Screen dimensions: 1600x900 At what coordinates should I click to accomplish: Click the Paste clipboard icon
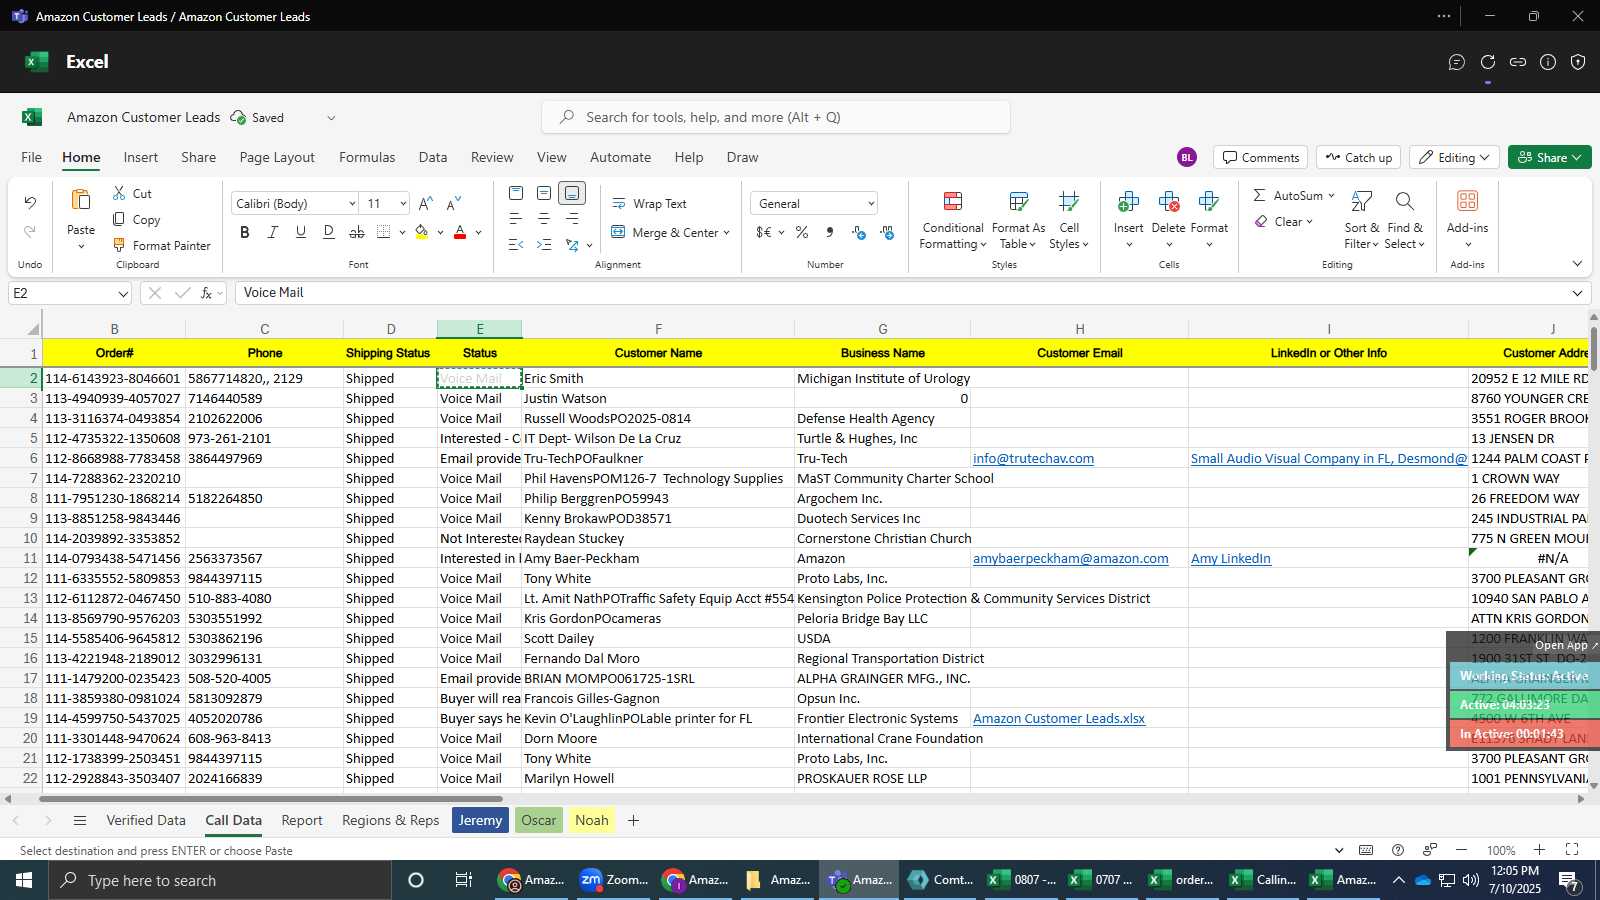[x=81, y=200]
